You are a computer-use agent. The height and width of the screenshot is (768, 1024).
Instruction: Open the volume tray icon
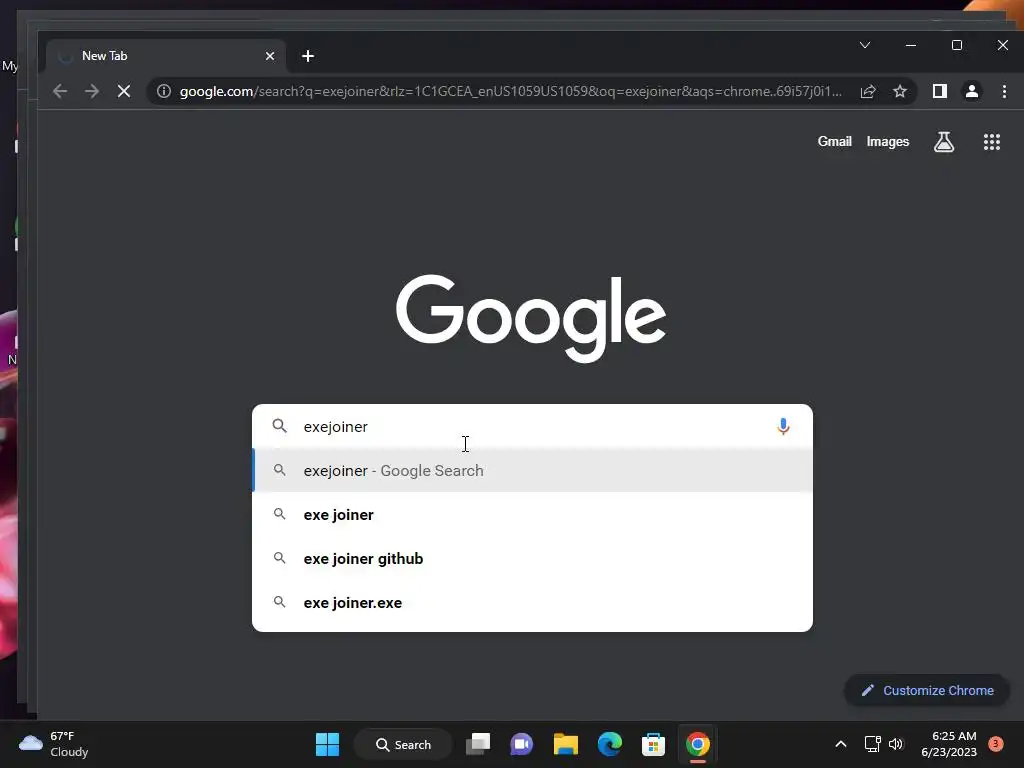pos(896,744)
